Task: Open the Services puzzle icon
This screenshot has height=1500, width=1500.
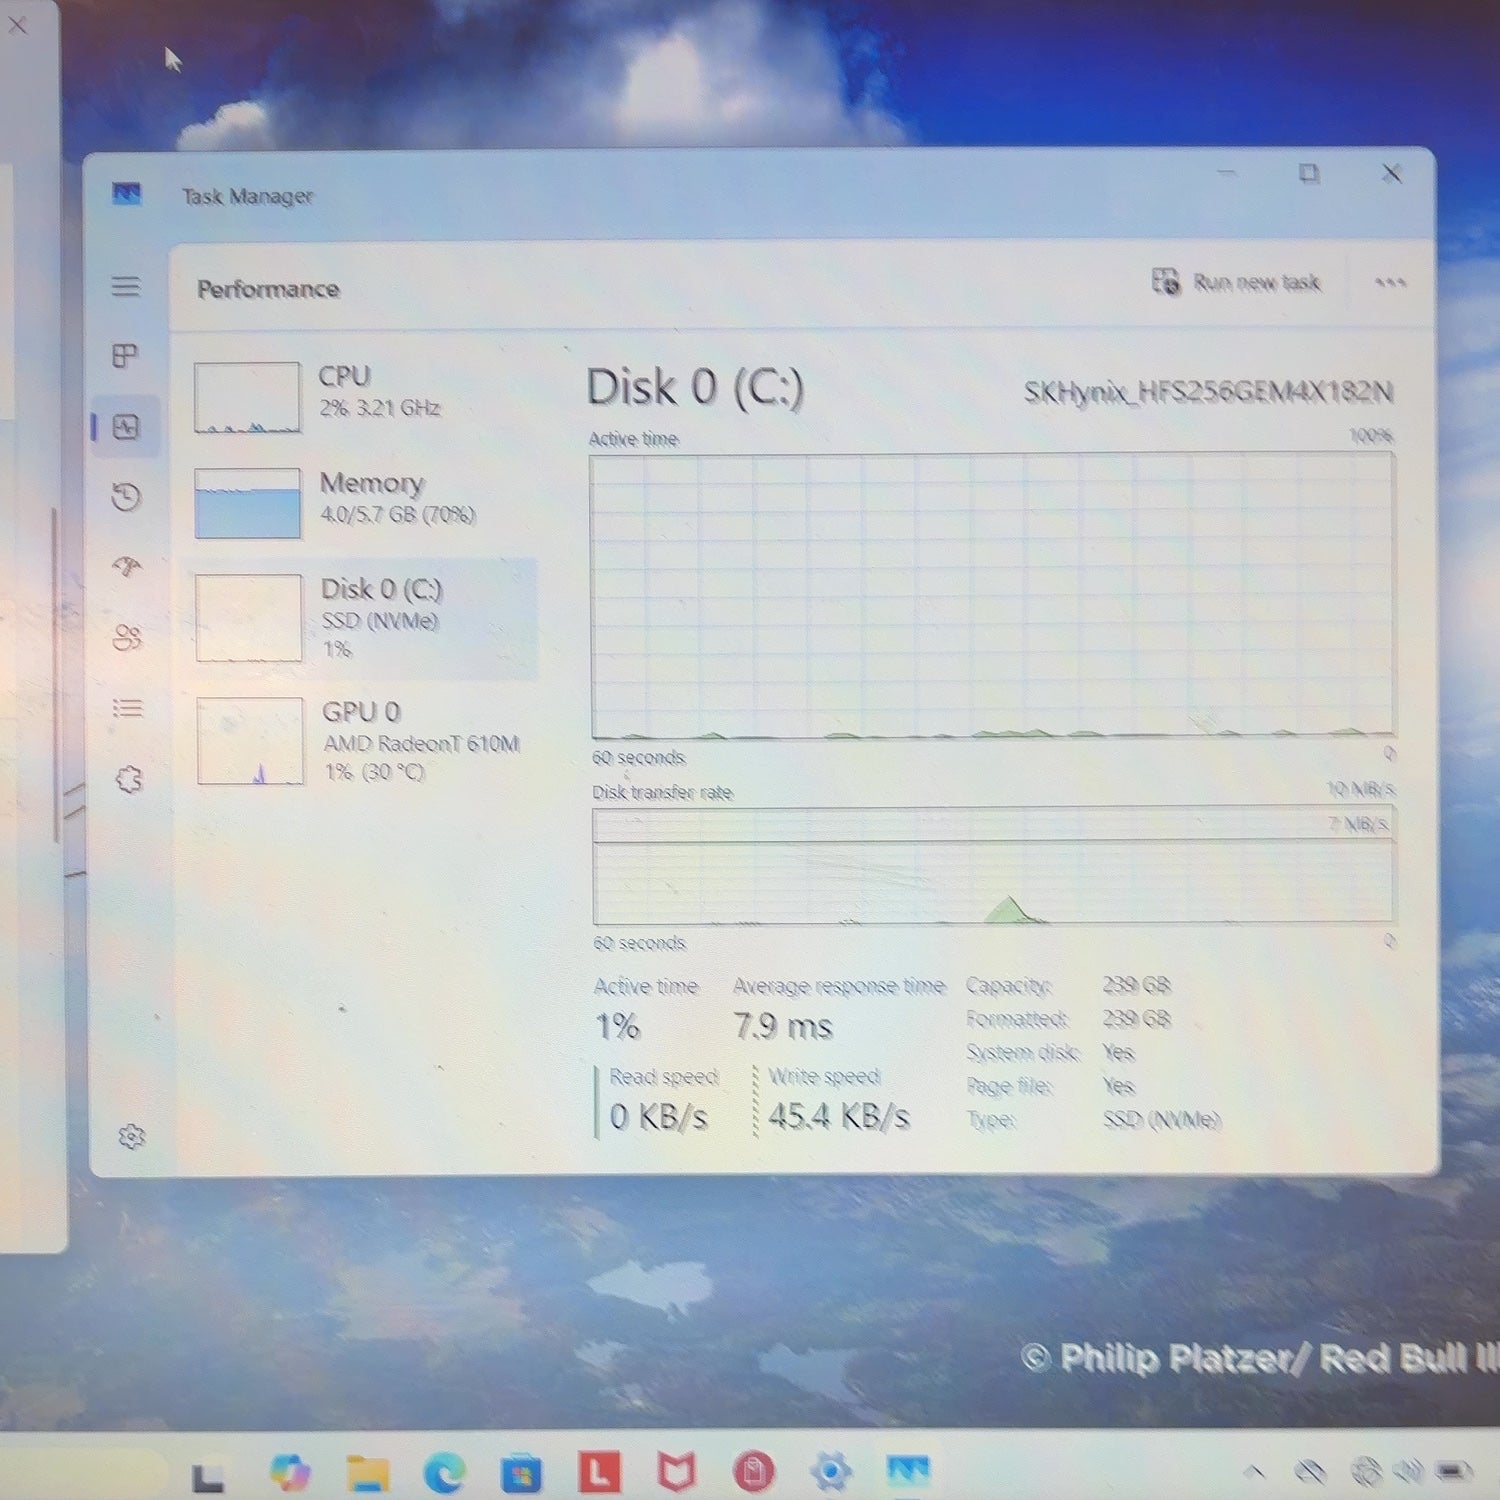Action: tap(129, 779)
